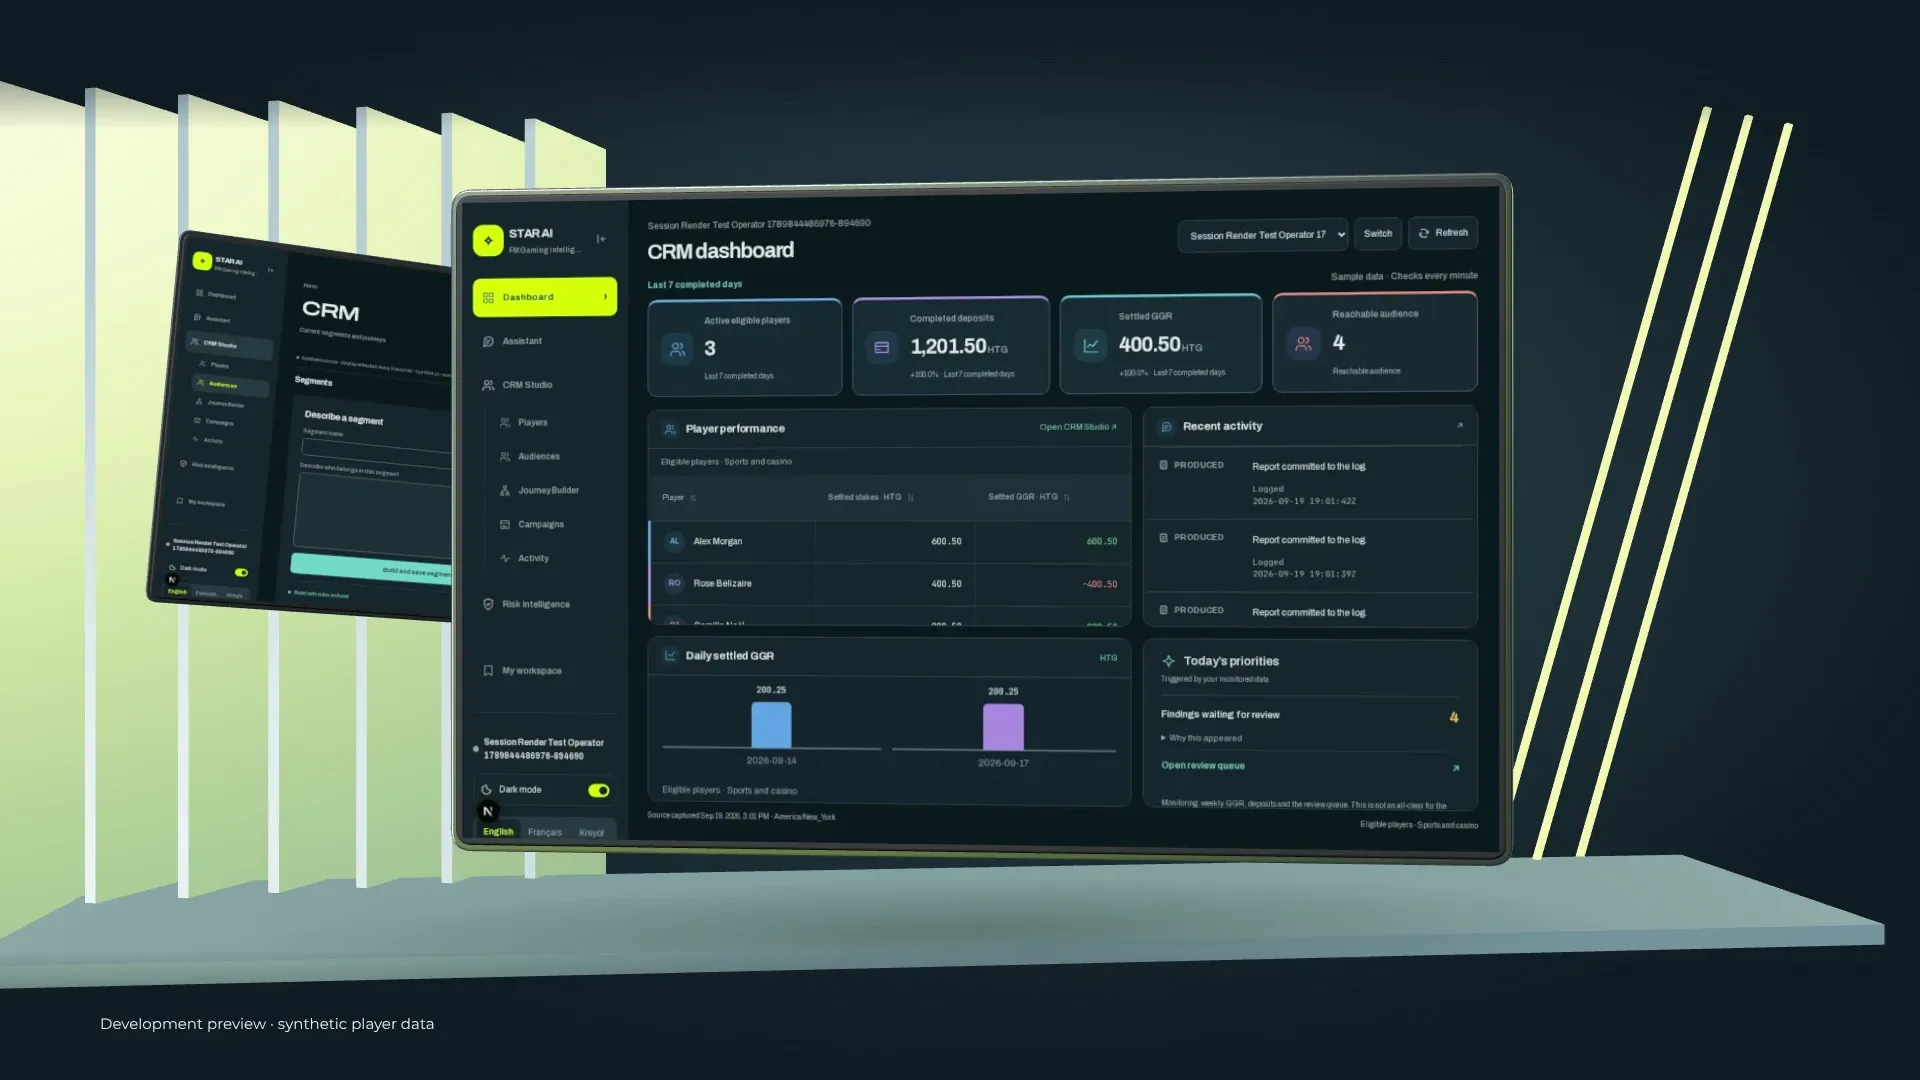
Task: Open Risk Intelligence section
Action: [536, 605]
